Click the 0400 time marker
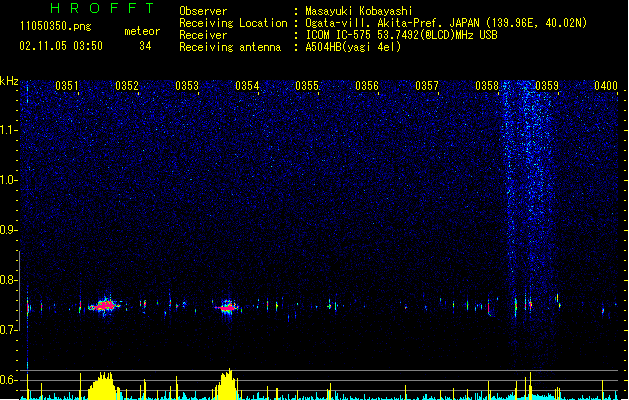The height and width of the screenshot is (400, 629). pyautogui.click(x=606, y=86)
